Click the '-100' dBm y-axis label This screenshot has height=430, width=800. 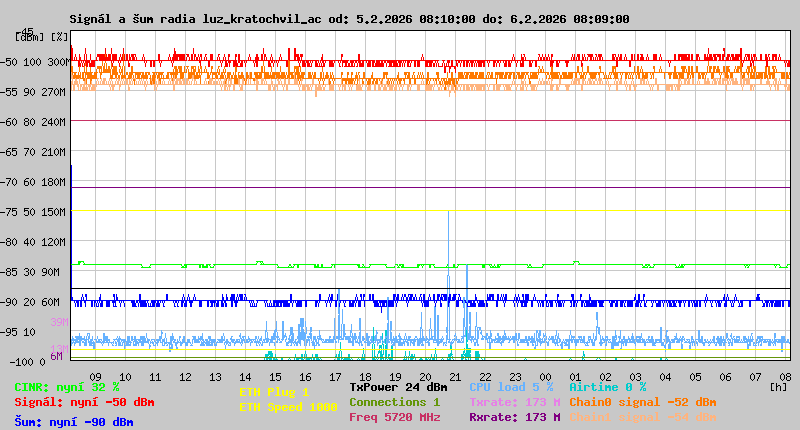(21, 362)
